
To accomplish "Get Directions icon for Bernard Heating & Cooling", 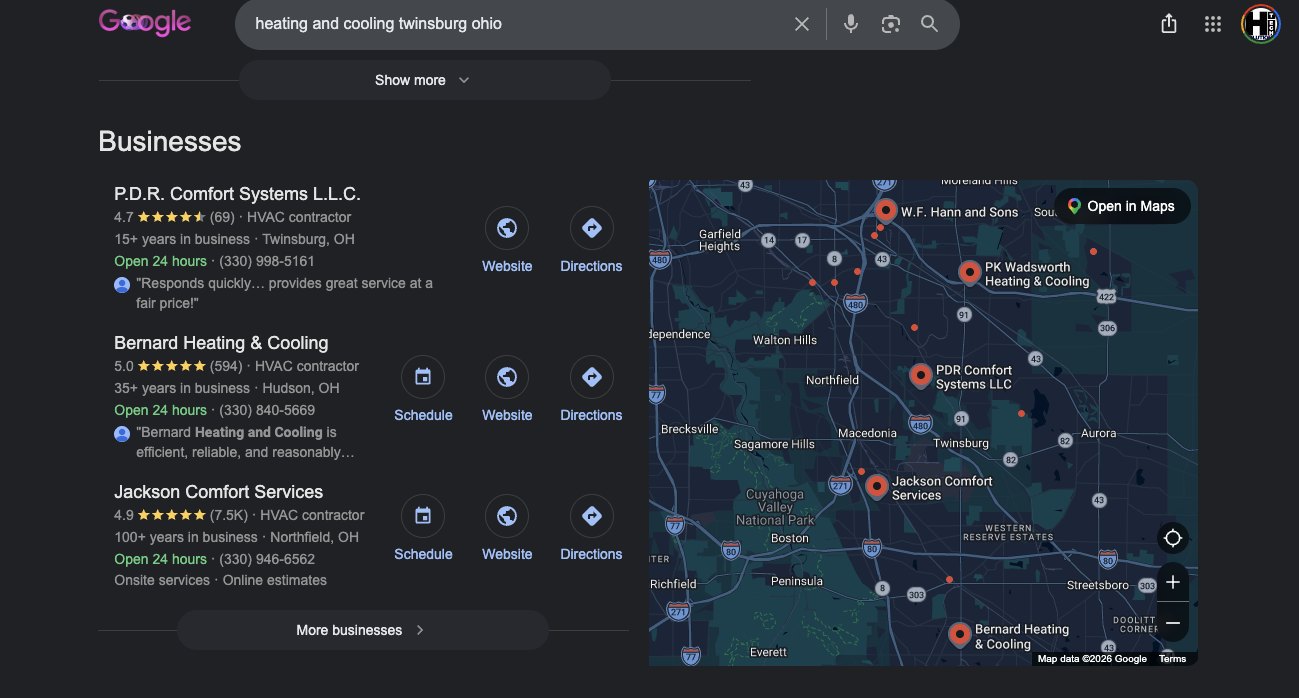I will click(591, 378).
